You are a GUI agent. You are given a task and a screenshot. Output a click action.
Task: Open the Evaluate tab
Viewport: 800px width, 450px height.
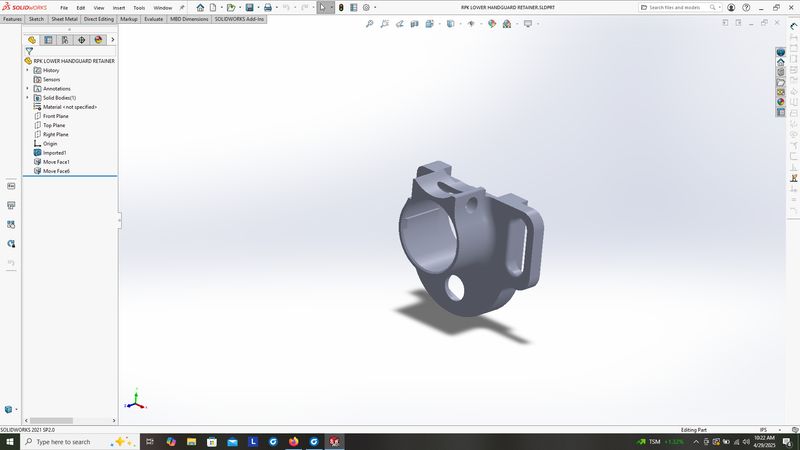click(154, 19)
